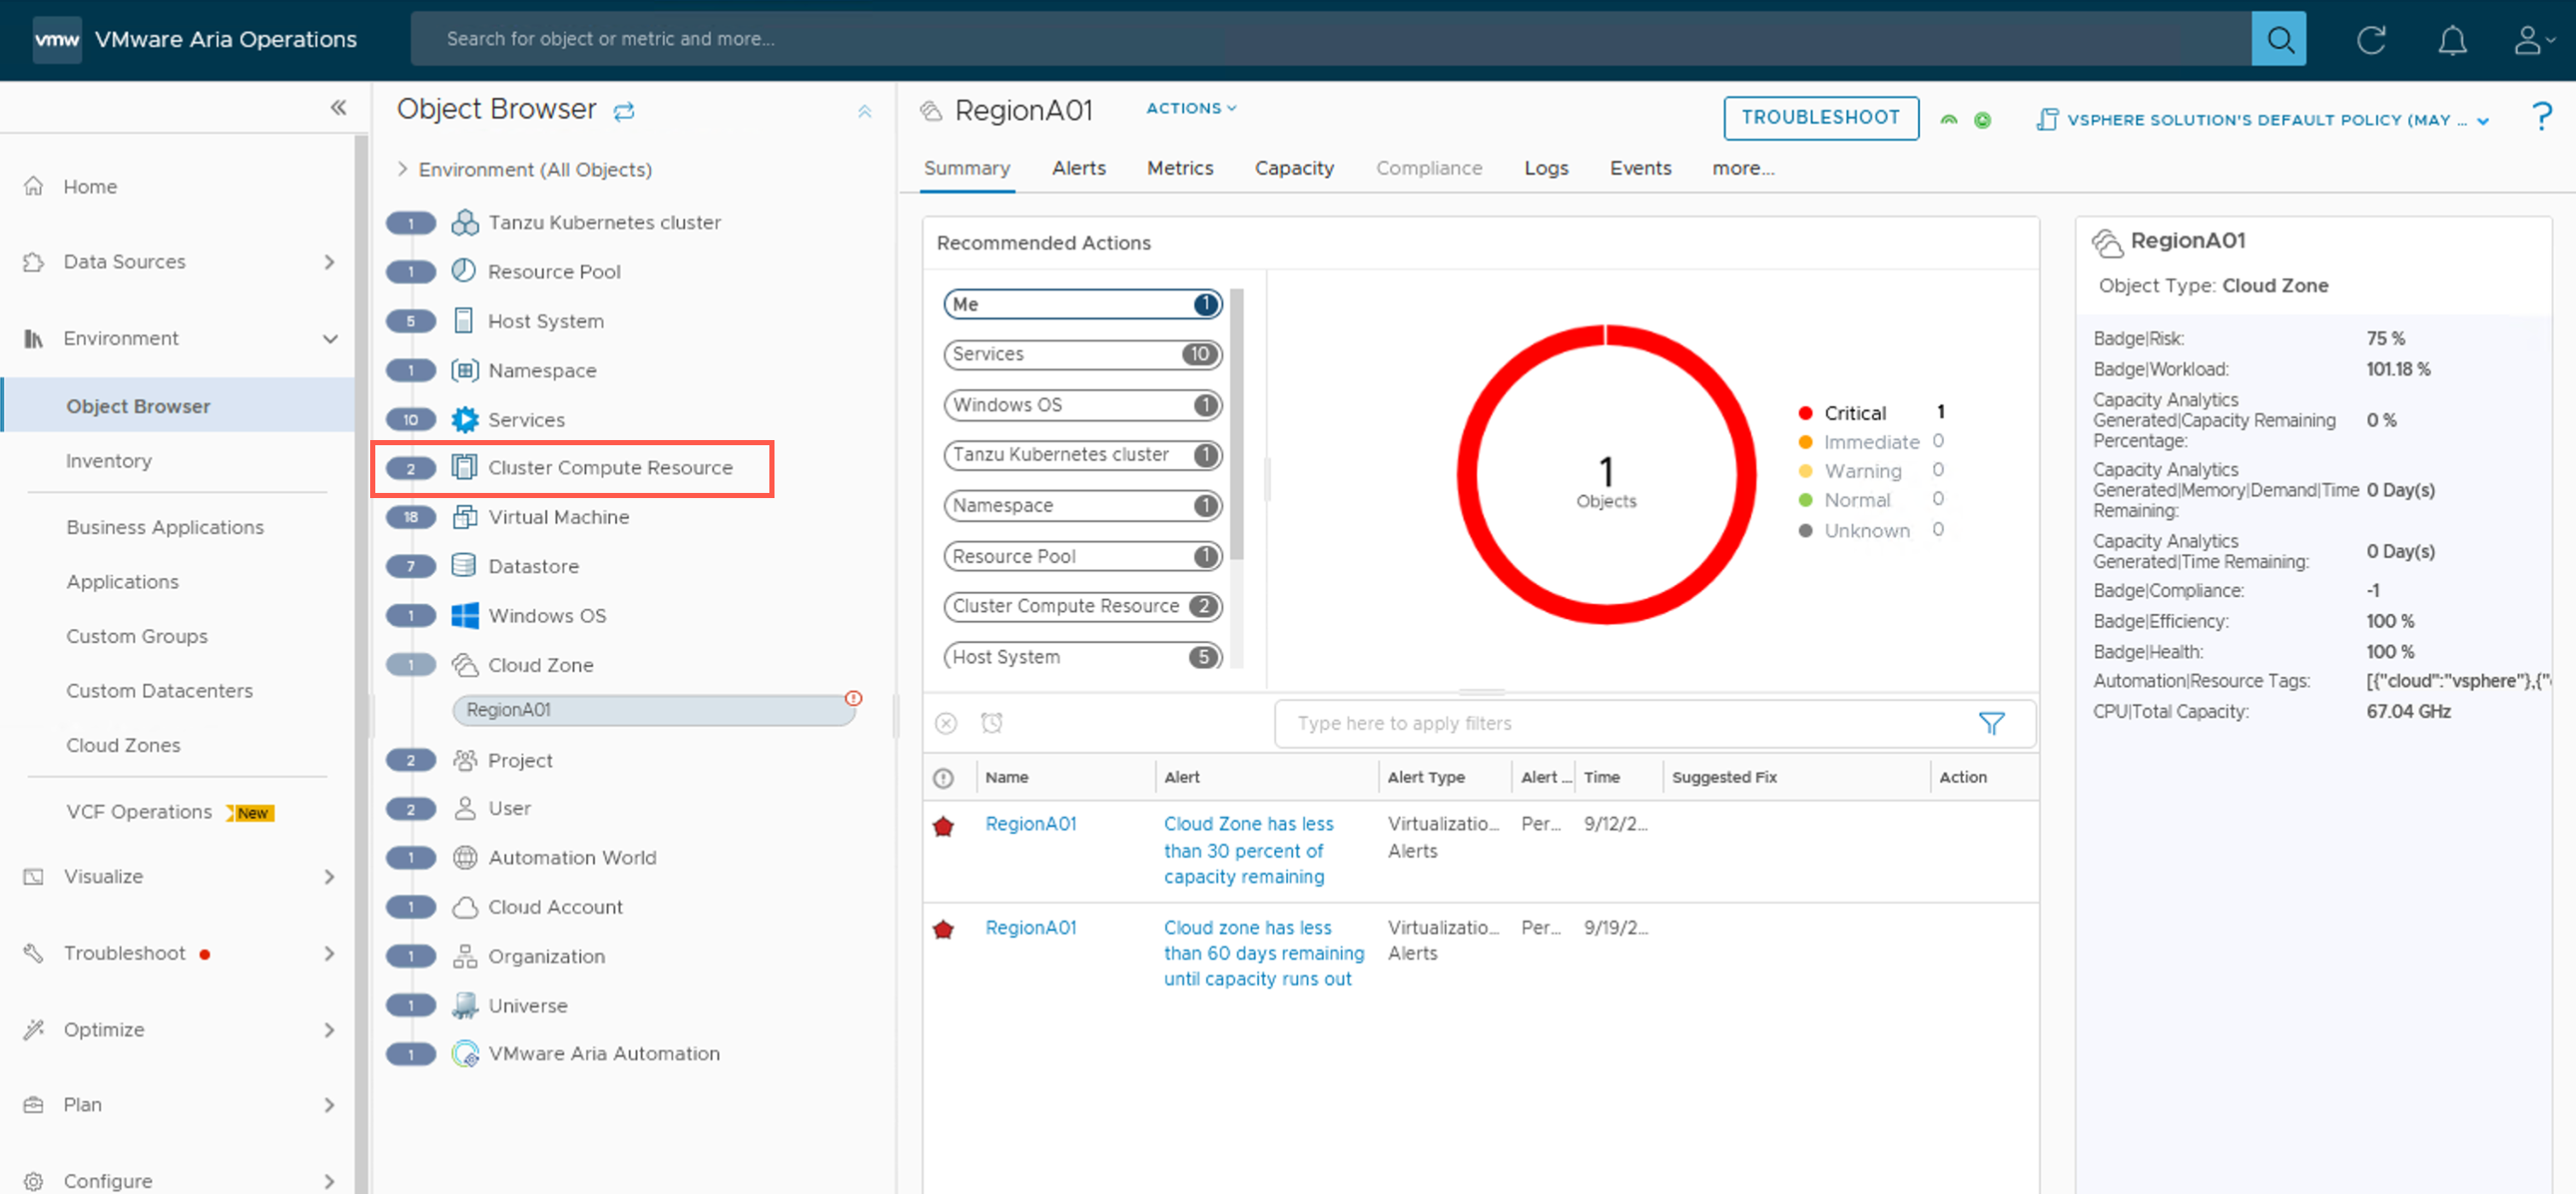Switch to the Alerts tab

click(x=1078, y=168)
